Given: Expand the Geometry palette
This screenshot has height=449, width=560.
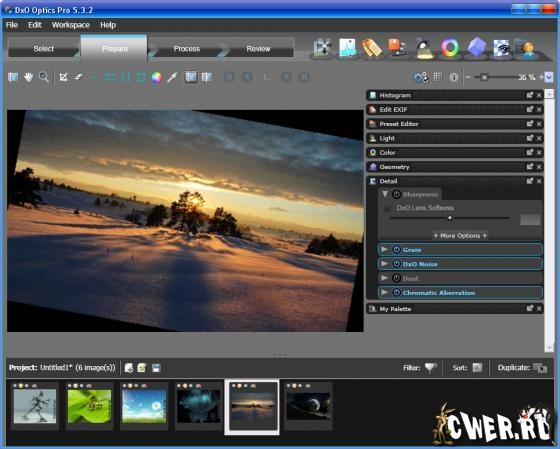Looking at the screenshot, I should click(455, 167).
